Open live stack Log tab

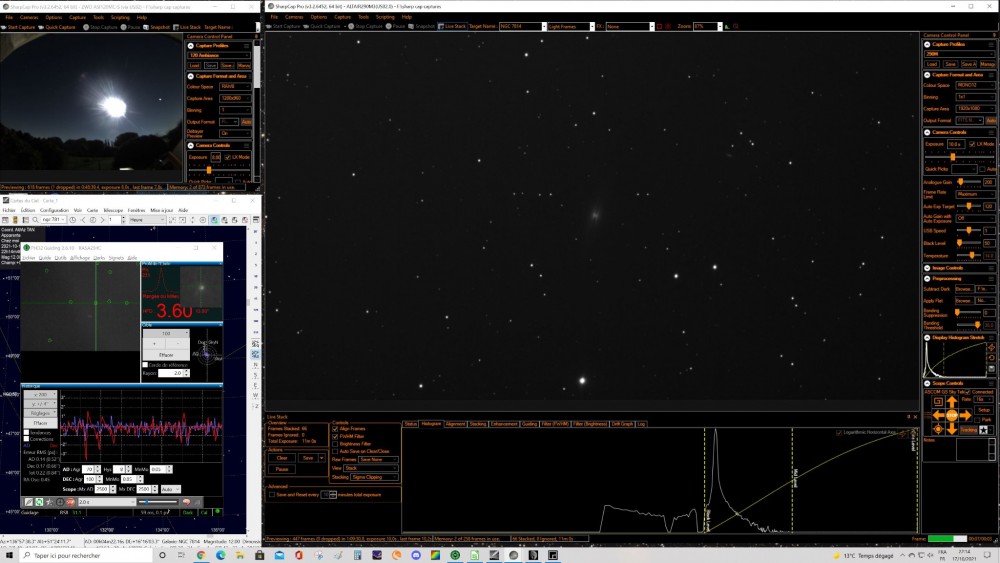coord(641,424)
